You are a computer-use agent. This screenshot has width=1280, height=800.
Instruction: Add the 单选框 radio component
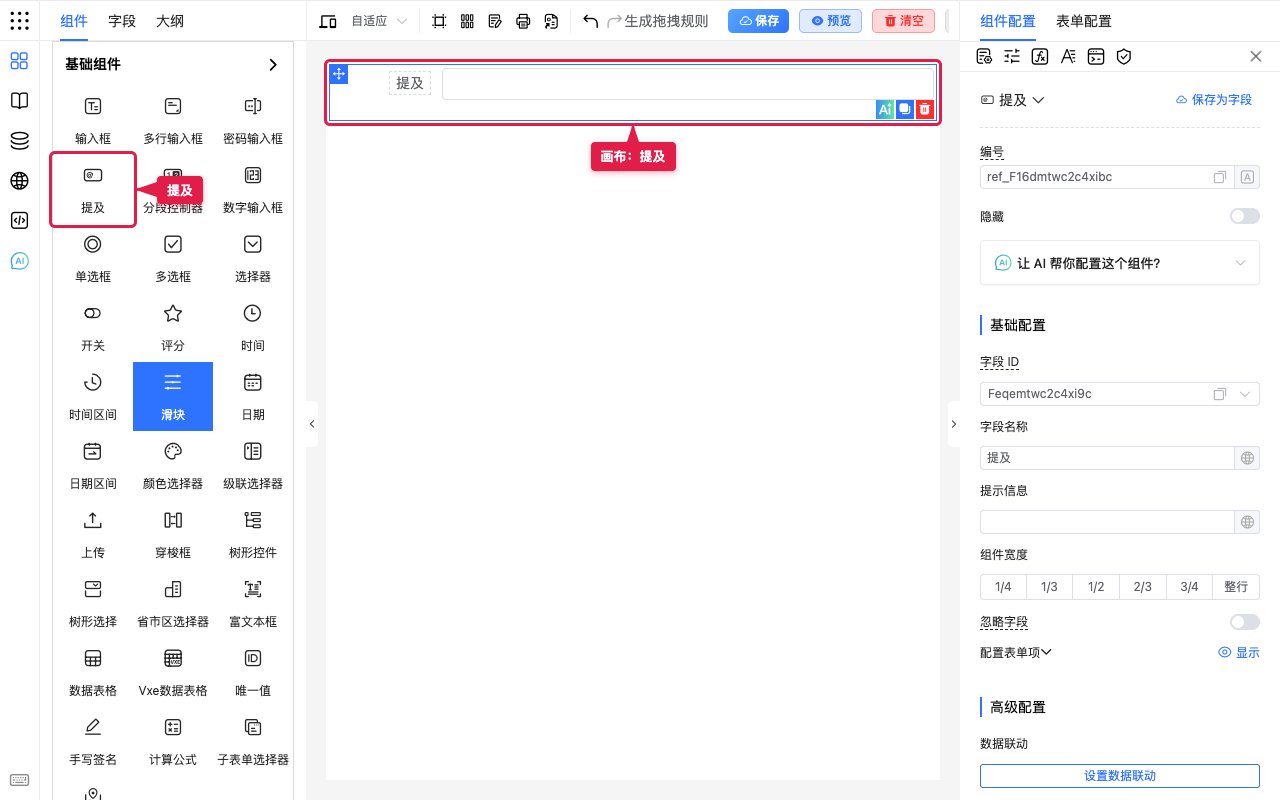coord(93,258)
